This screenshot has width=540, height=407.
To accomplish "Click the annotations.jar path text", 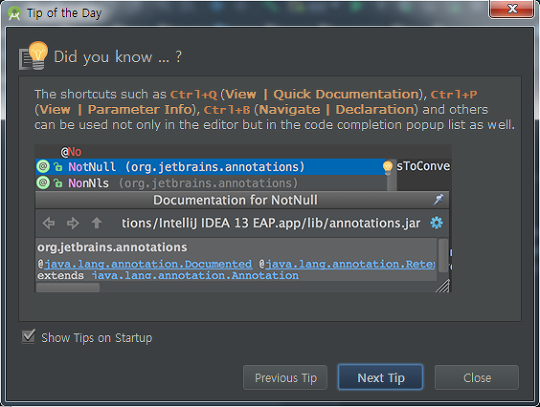I will (271, 223).
